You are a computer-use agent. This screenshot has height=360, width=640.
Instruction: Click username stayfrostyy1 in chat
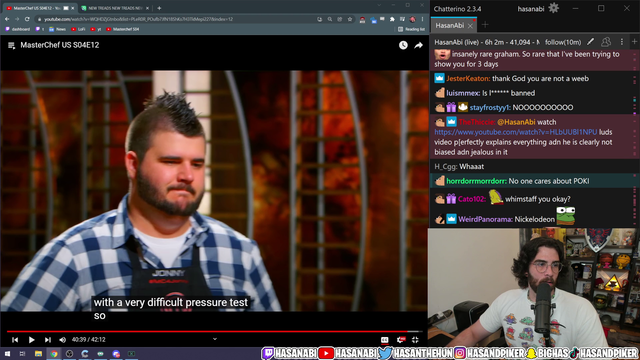(490, 108)
